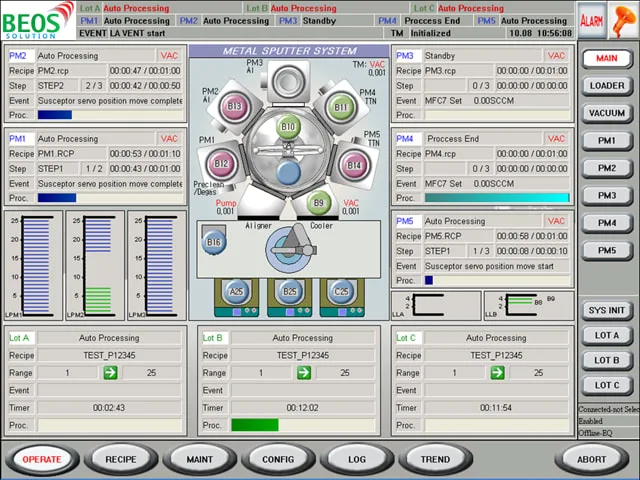
Task: Click the ABORT button
Action: pos(591,459)
